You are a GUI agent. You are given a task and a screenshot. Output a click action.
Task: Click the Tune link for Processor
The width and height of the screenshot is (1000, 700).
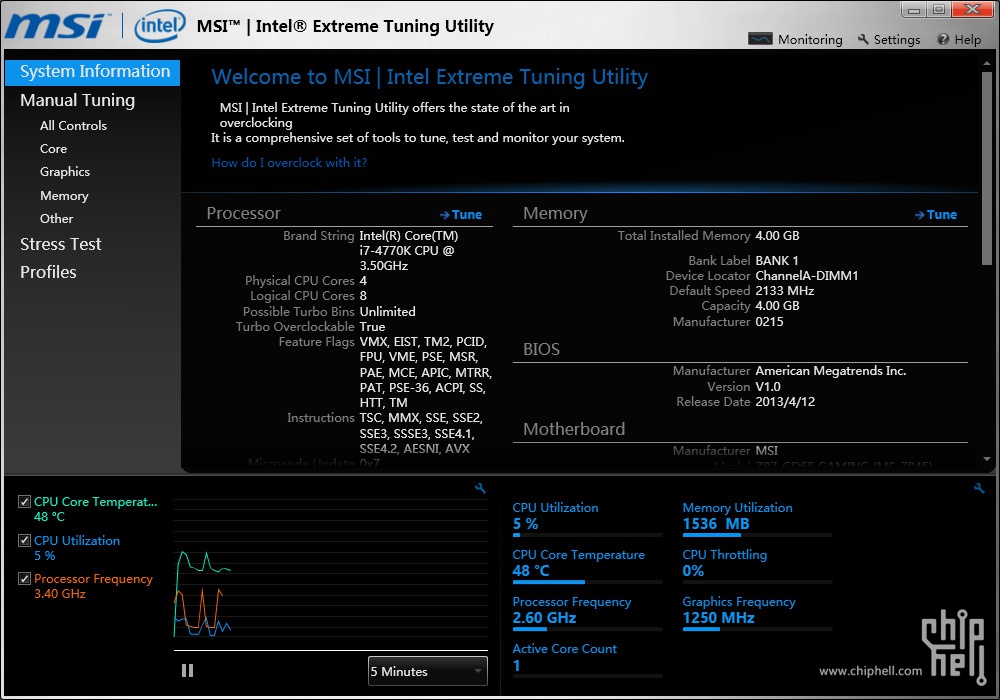461,215
